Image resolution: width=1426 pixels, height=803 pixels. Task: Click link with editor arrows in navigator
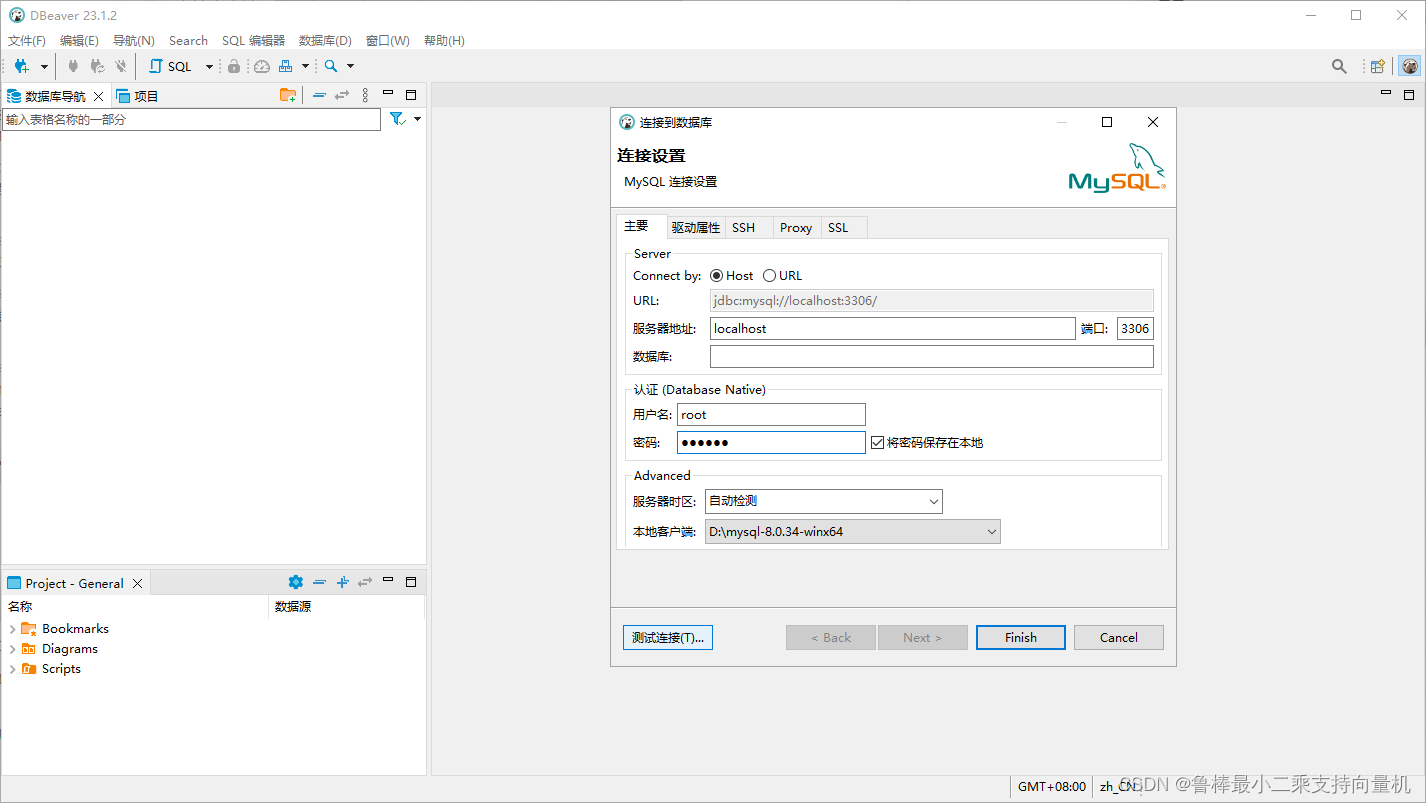342,95
